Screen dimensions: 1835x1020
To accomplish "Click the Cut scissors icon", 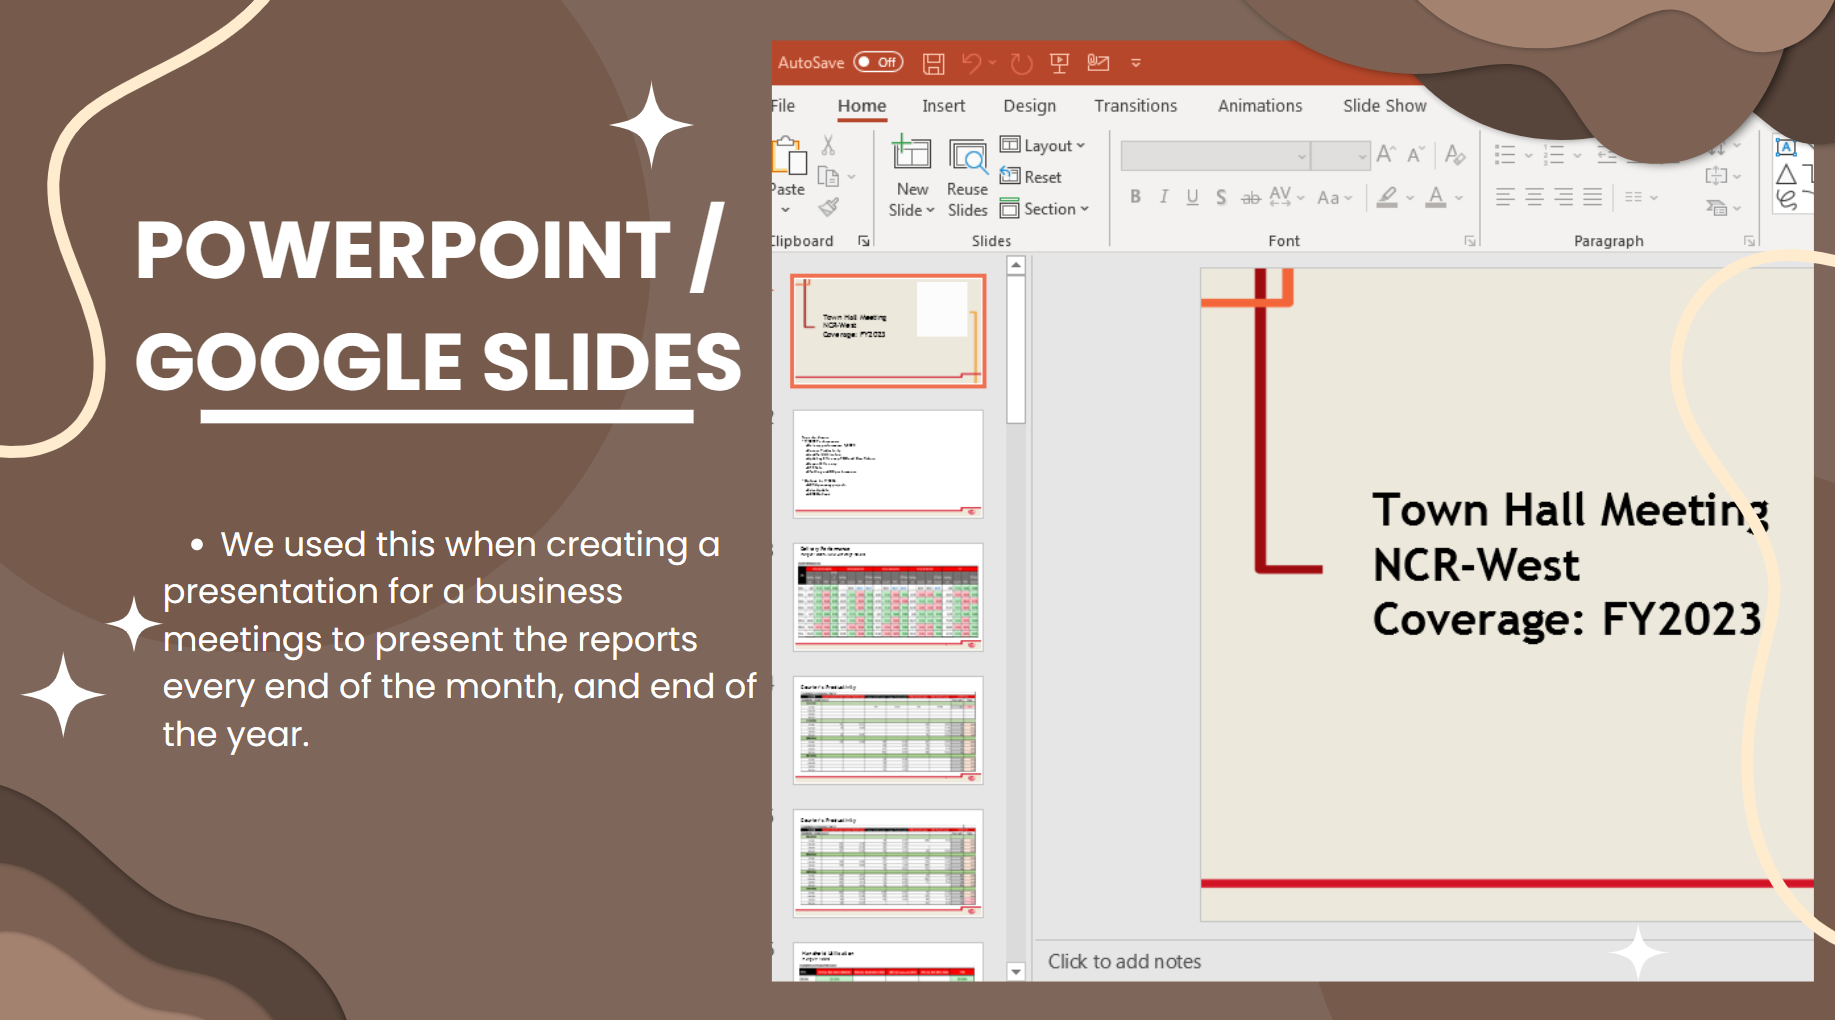I will pyautogui.click(x=828, y=146).
